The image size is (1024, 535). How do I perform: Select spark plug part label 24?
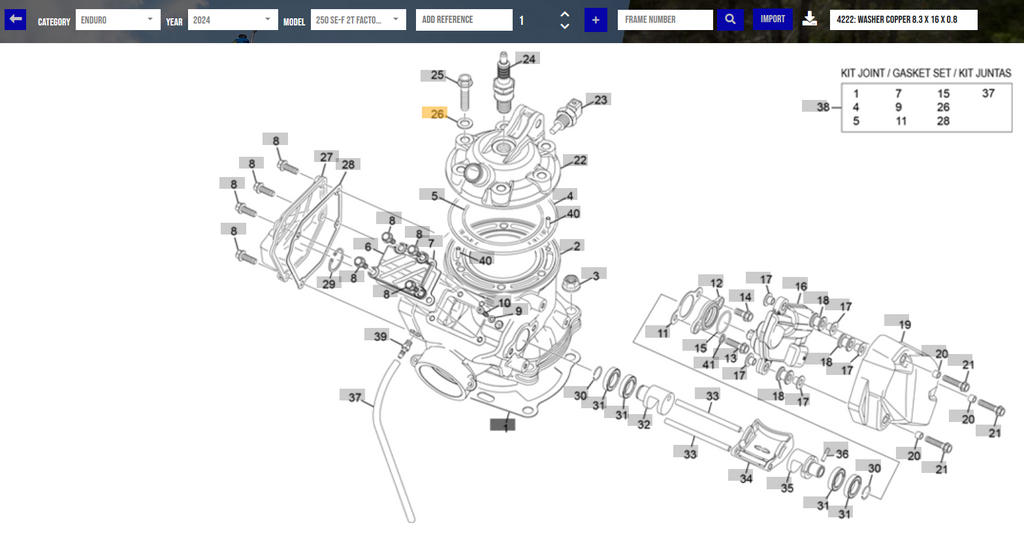[529, 59]
